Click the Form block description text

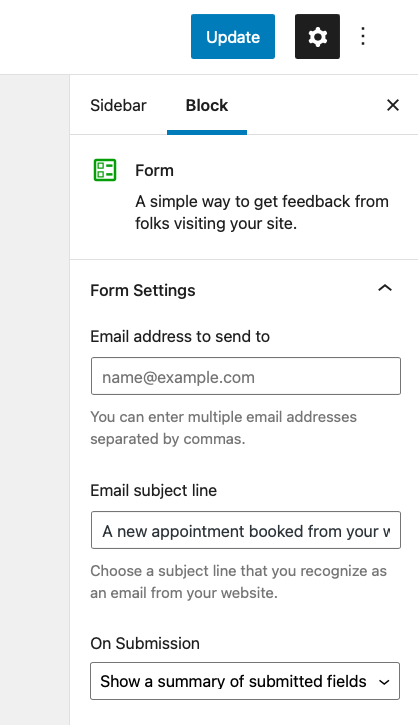tap(262, 212)
